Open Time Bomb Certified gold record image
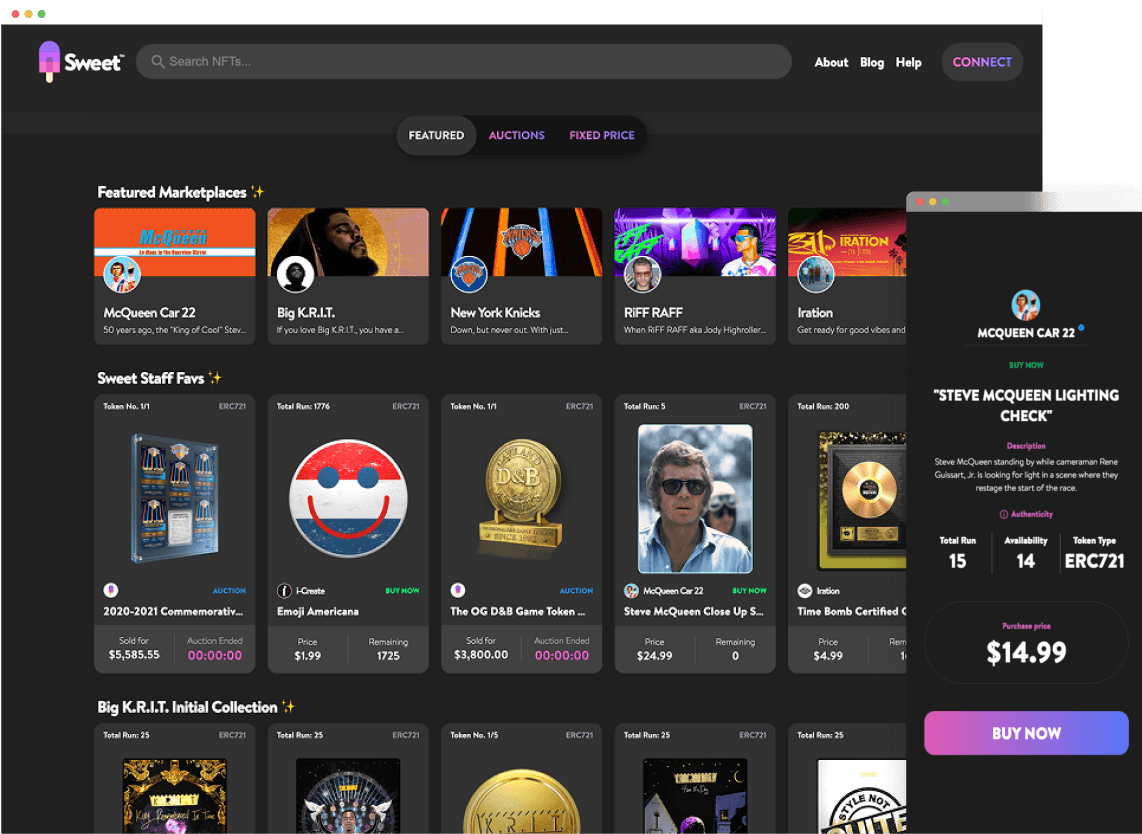Screen dimensions: 1142x834 coord(862,501)
